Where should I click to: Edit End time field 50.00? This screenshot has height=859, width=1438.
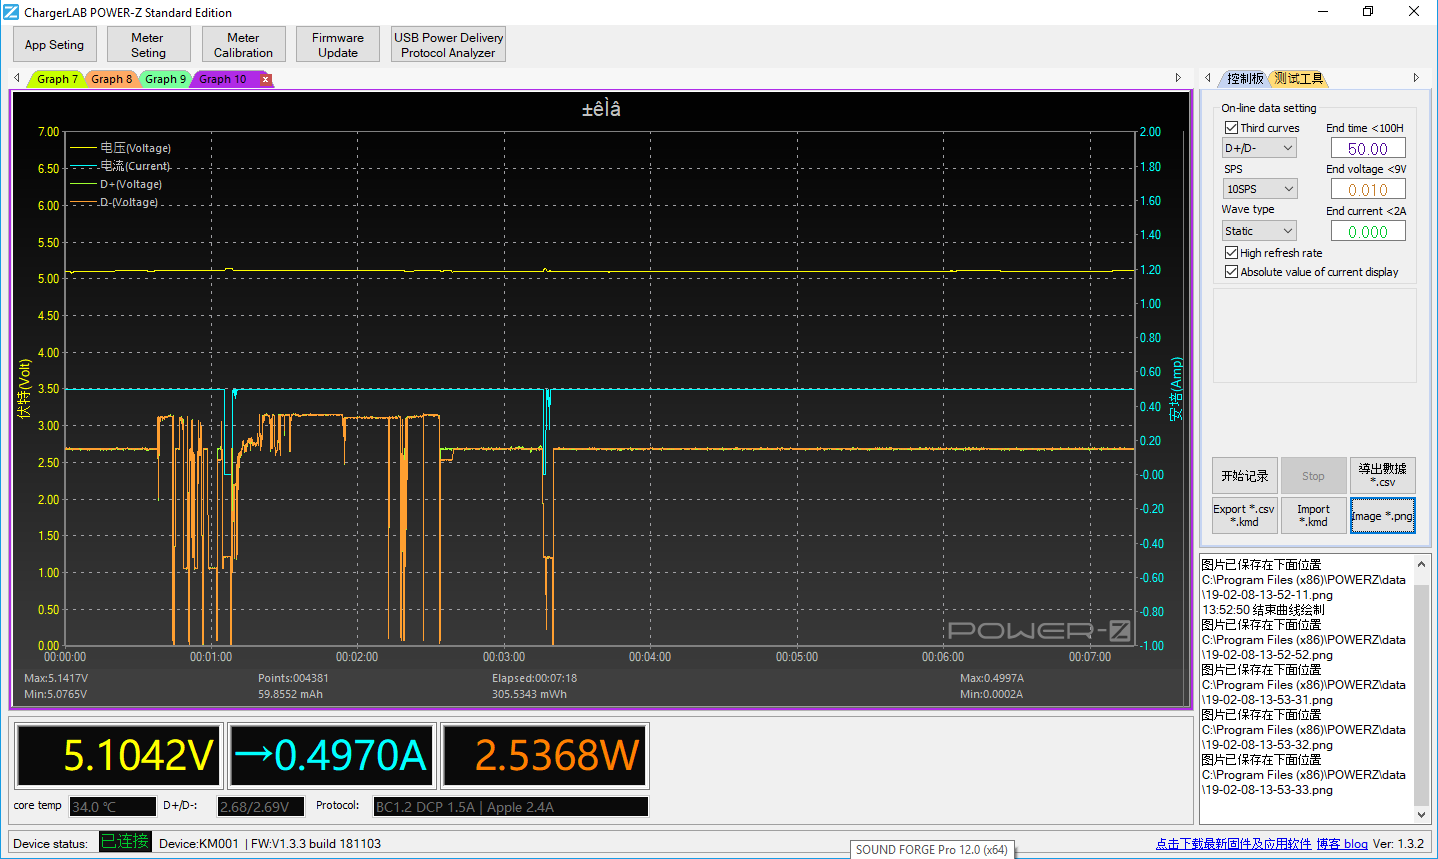pos(1368,149)
